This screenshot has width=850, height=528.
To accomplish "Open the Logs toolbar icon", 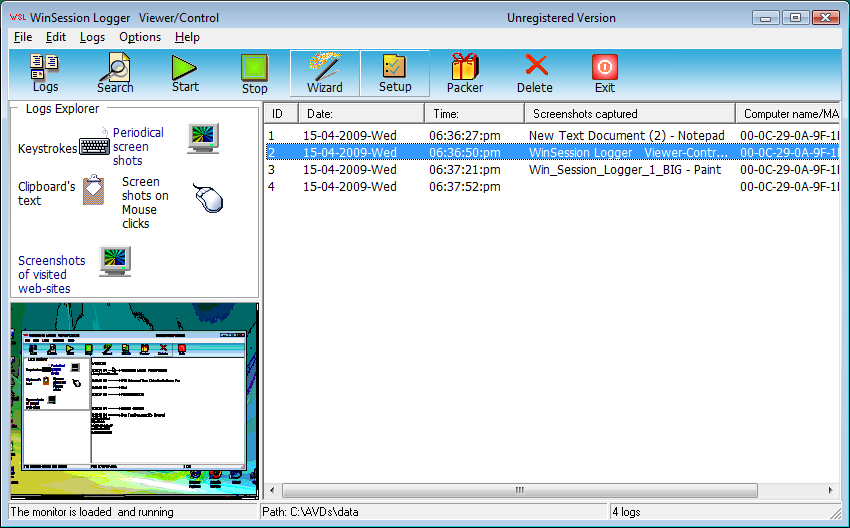I will pyautogui.click(x=45, y=68).
